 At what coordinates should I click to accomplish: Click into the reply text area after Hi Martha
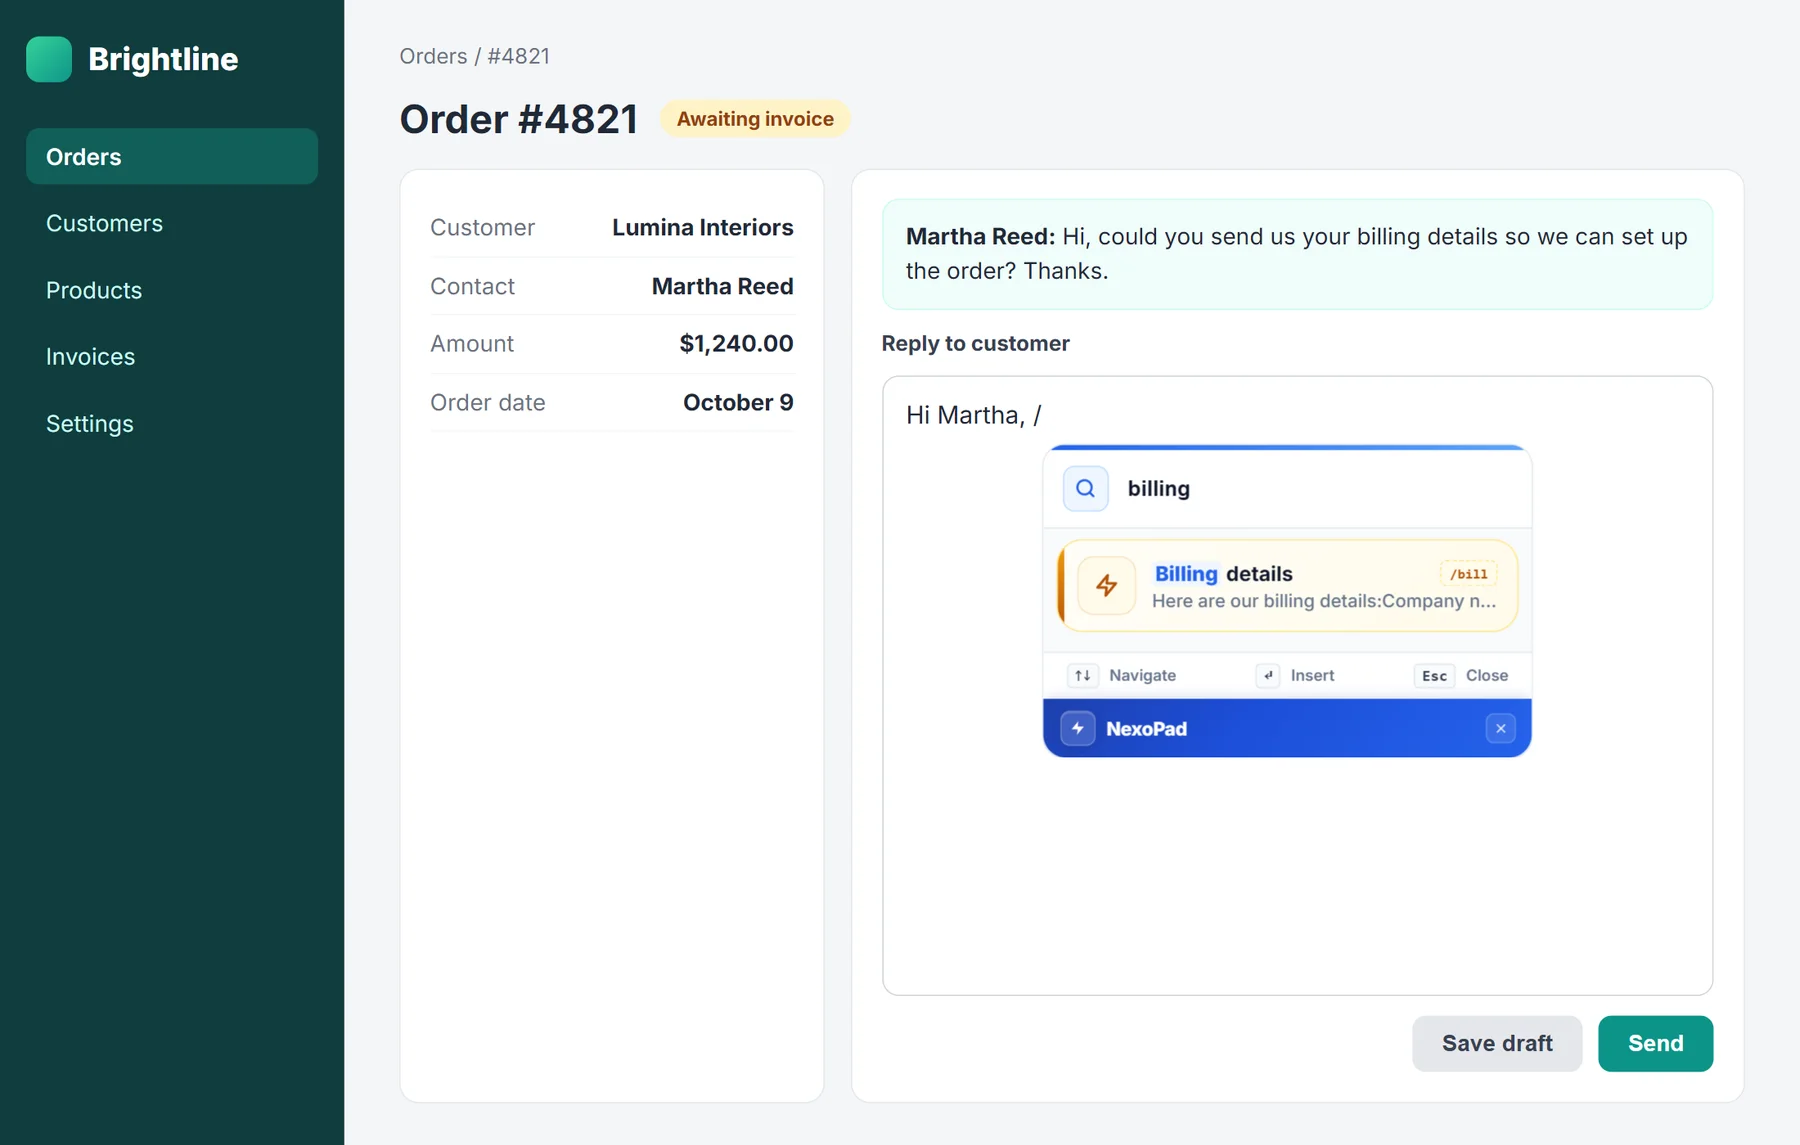(x=1297, y=686)
